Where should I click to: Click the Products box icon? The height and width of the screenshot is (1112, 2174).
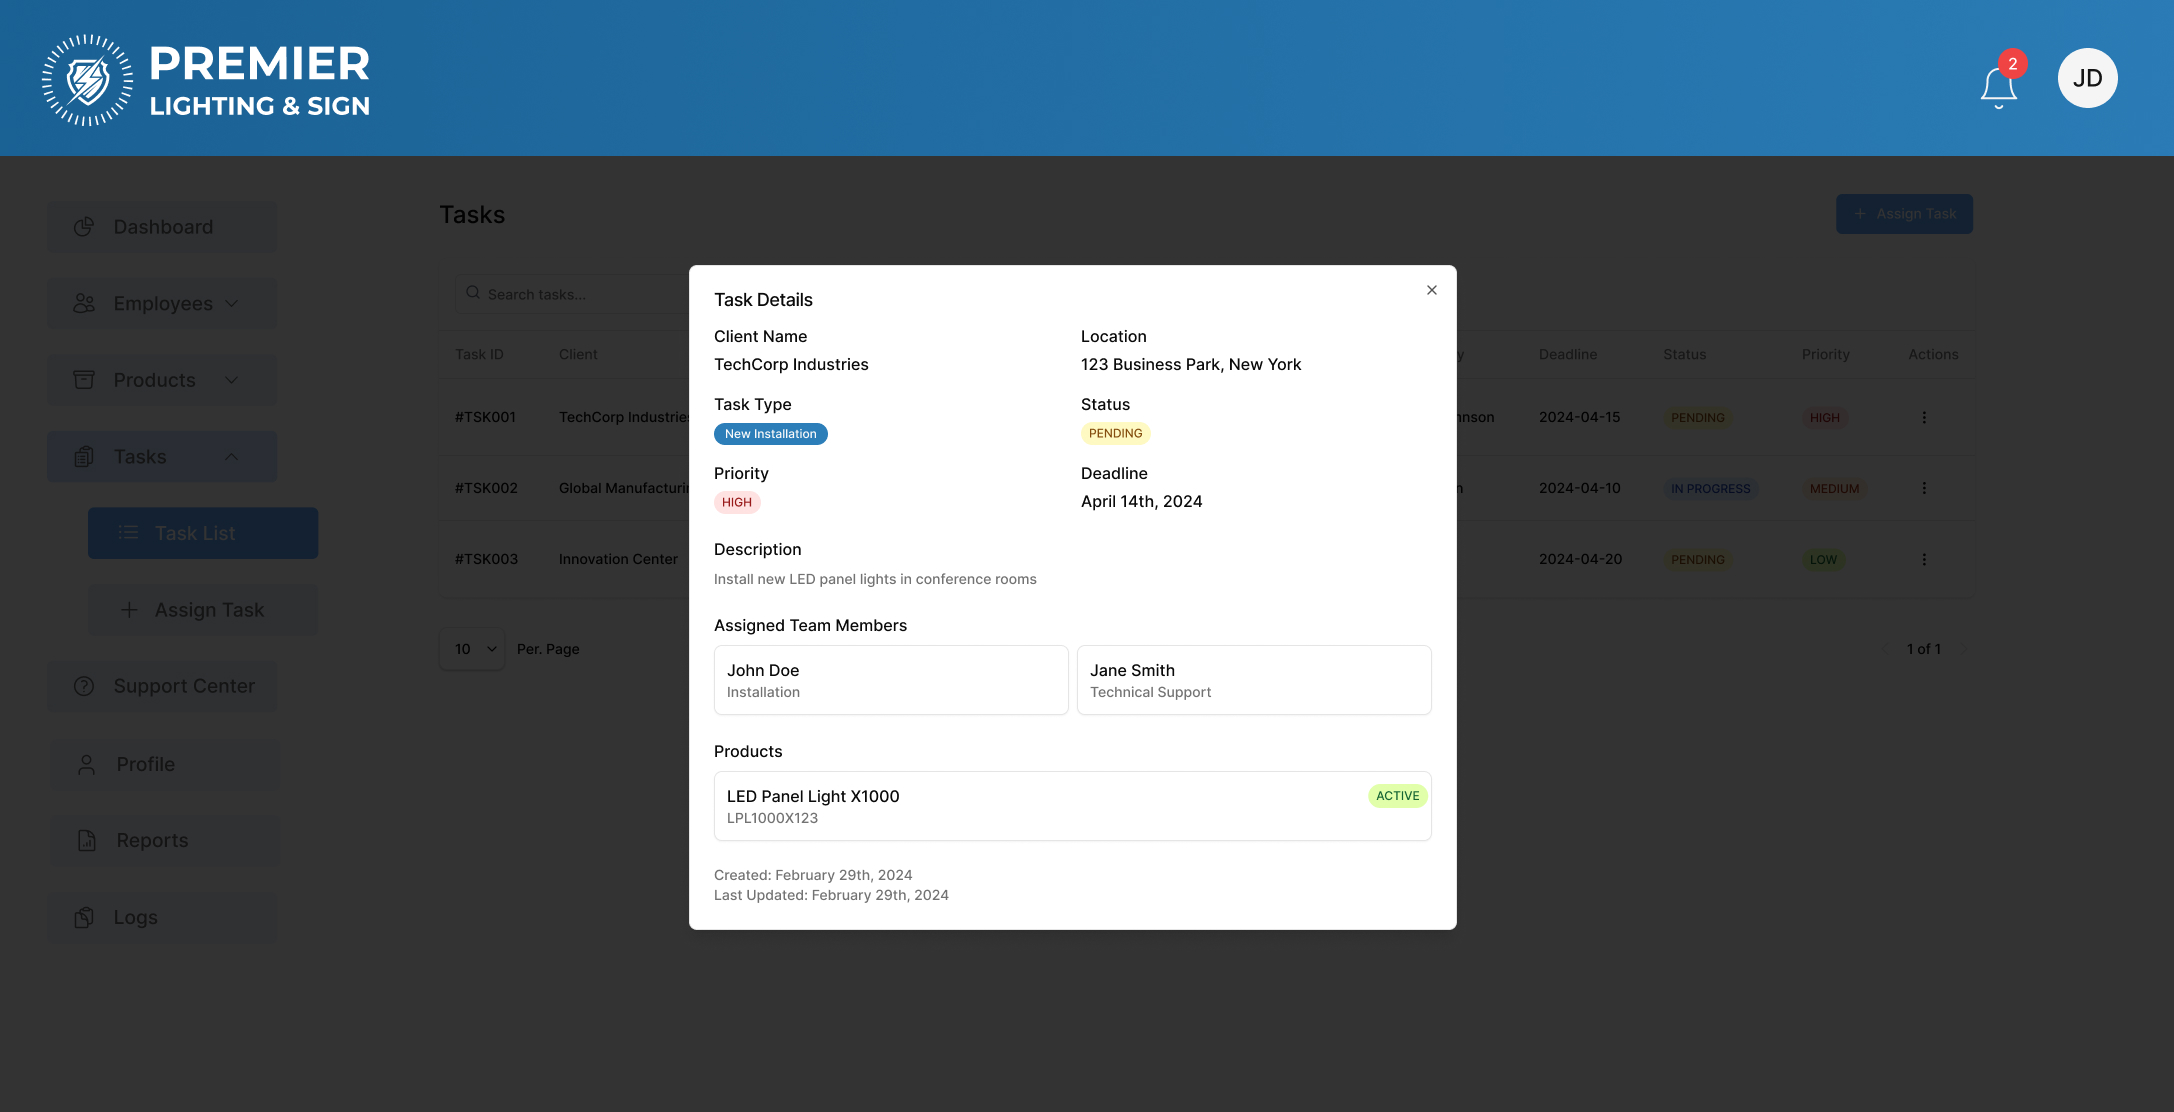(x=84, y=380)
